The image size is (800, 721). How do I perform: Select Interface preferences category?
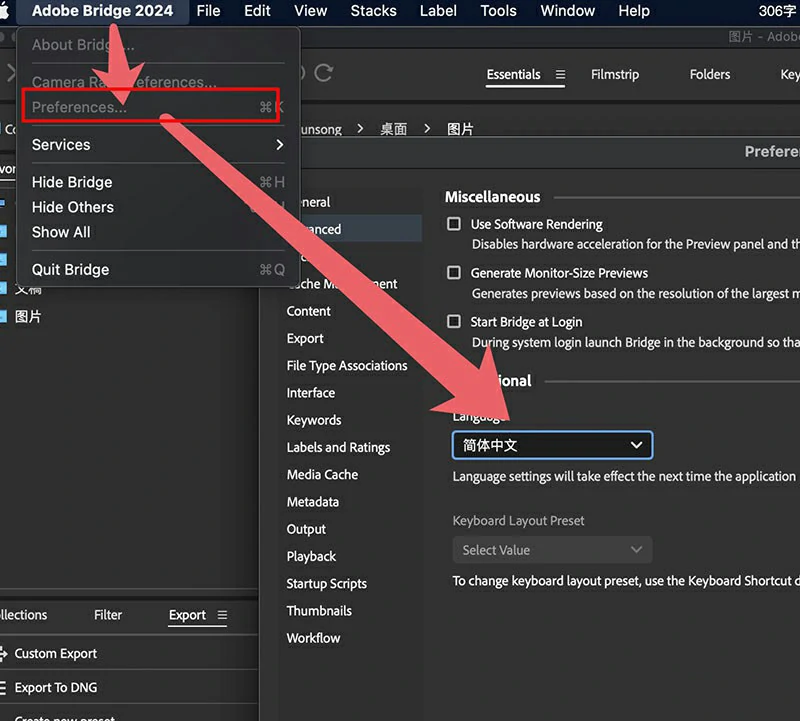(x=311, y=393)
